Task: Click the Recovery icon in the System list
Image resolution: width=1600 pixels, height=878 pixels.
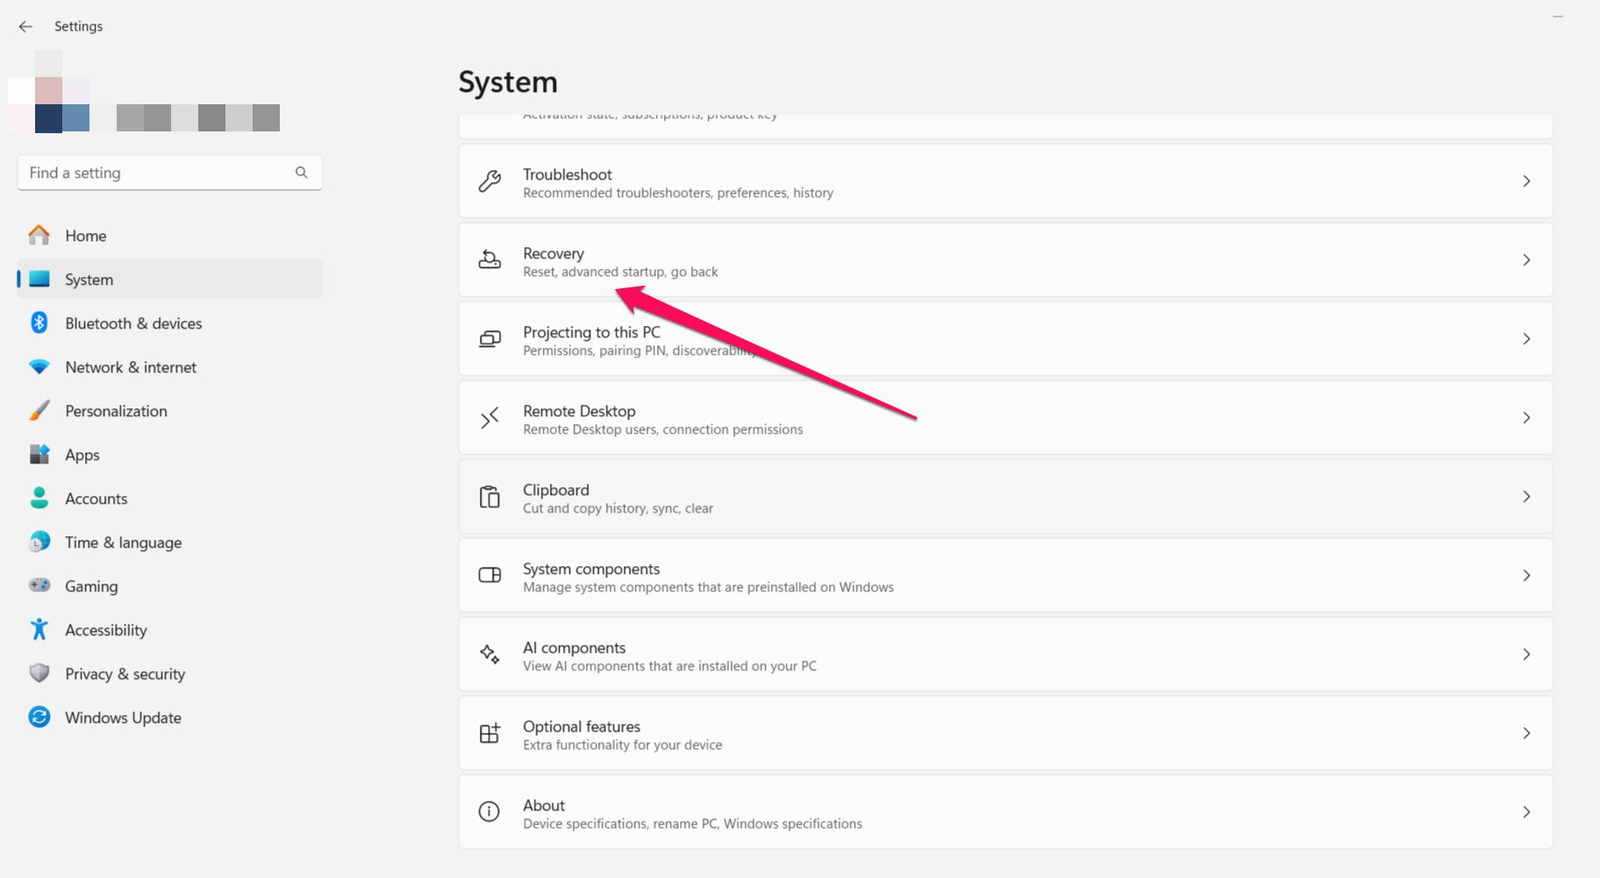Action: [x=489, y=260]
